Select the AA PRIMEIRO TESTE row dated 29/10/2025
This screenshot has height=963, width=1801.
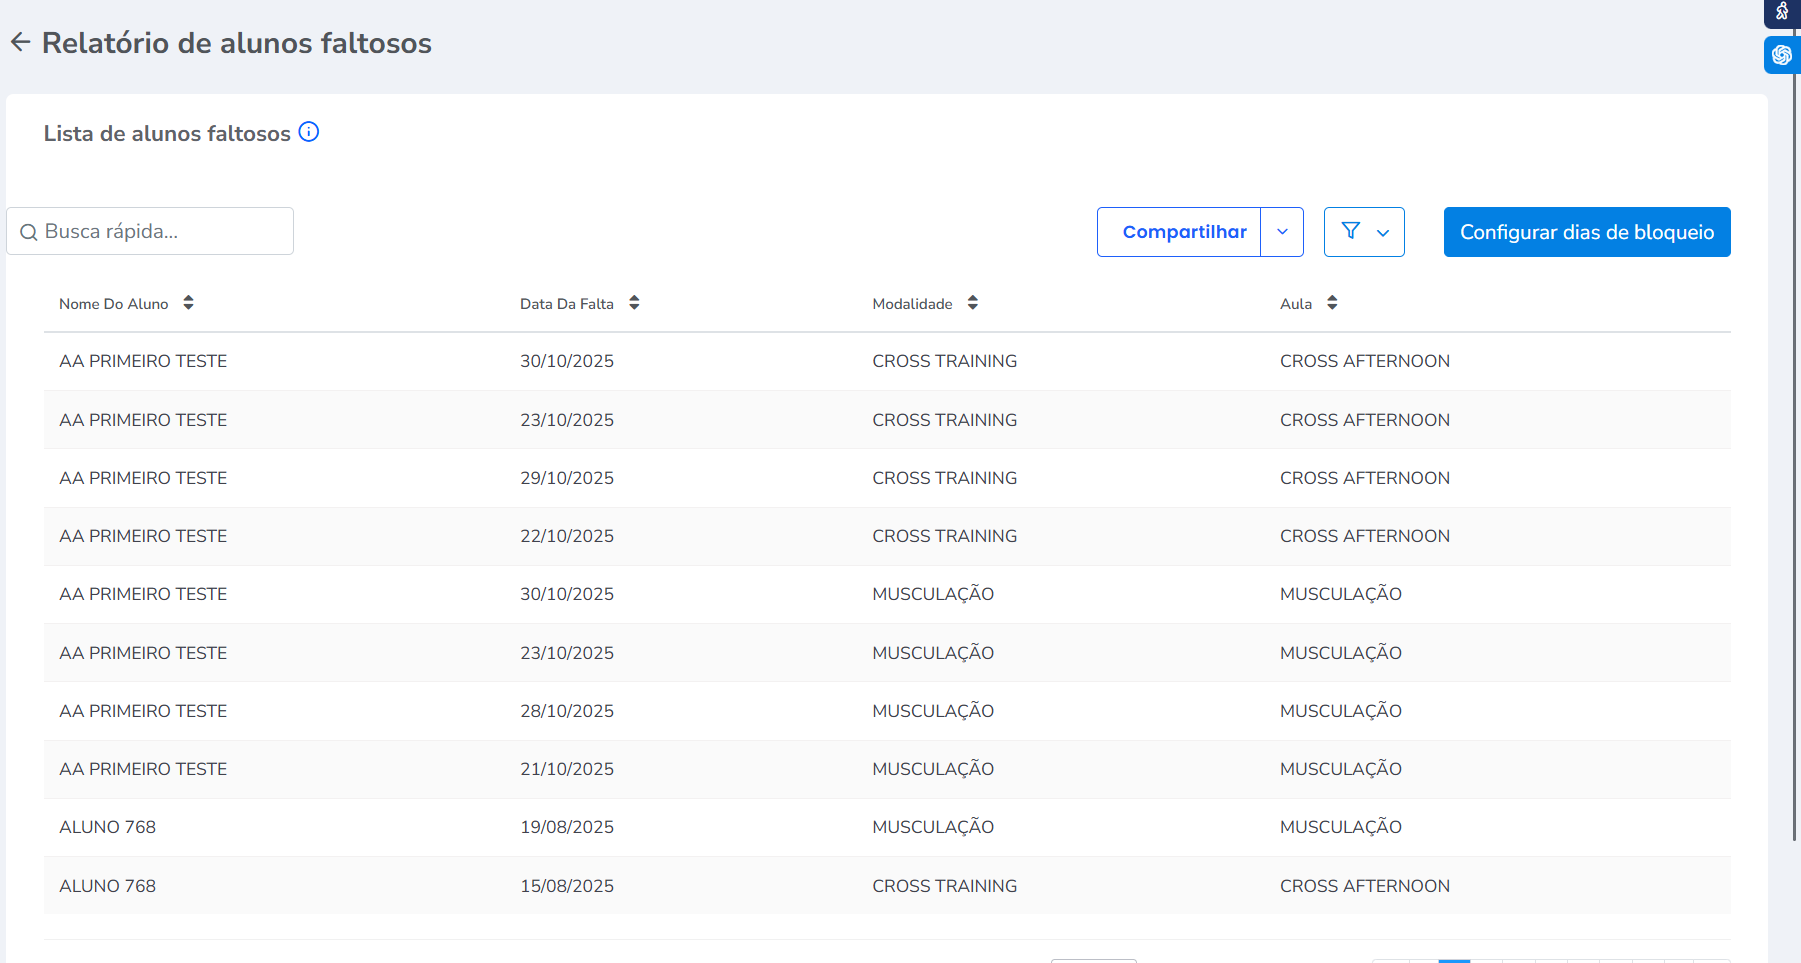[x=566, y=478]
